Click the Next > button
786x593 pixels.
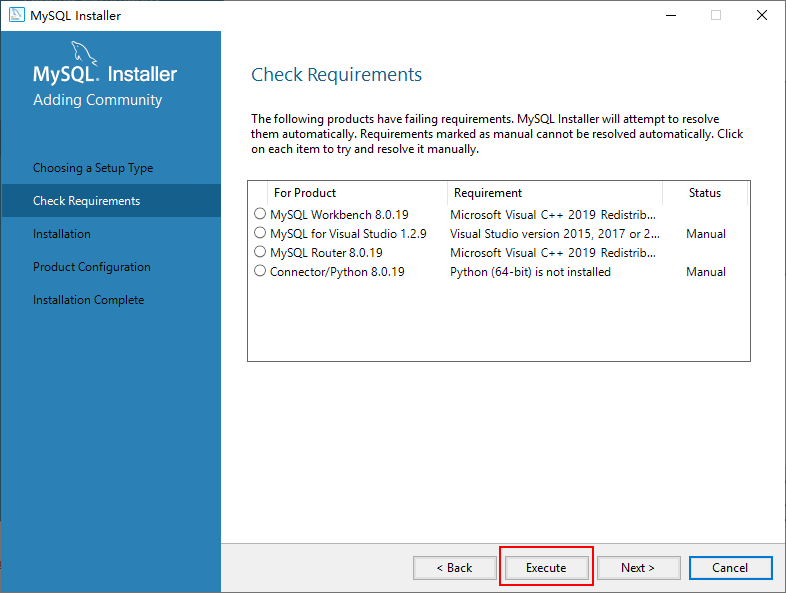[x=638, y=568]
